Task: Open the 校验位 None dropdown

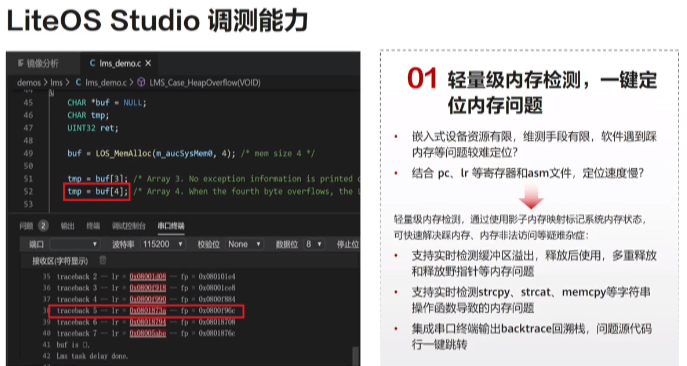Action: [x=244, y=244]
